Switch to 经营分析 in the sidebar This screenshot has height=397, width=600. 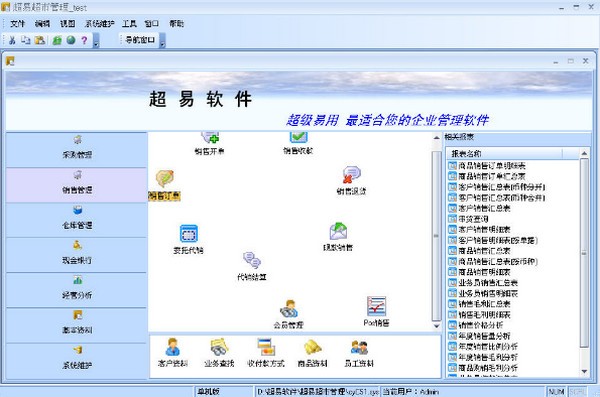coord(77,290)
